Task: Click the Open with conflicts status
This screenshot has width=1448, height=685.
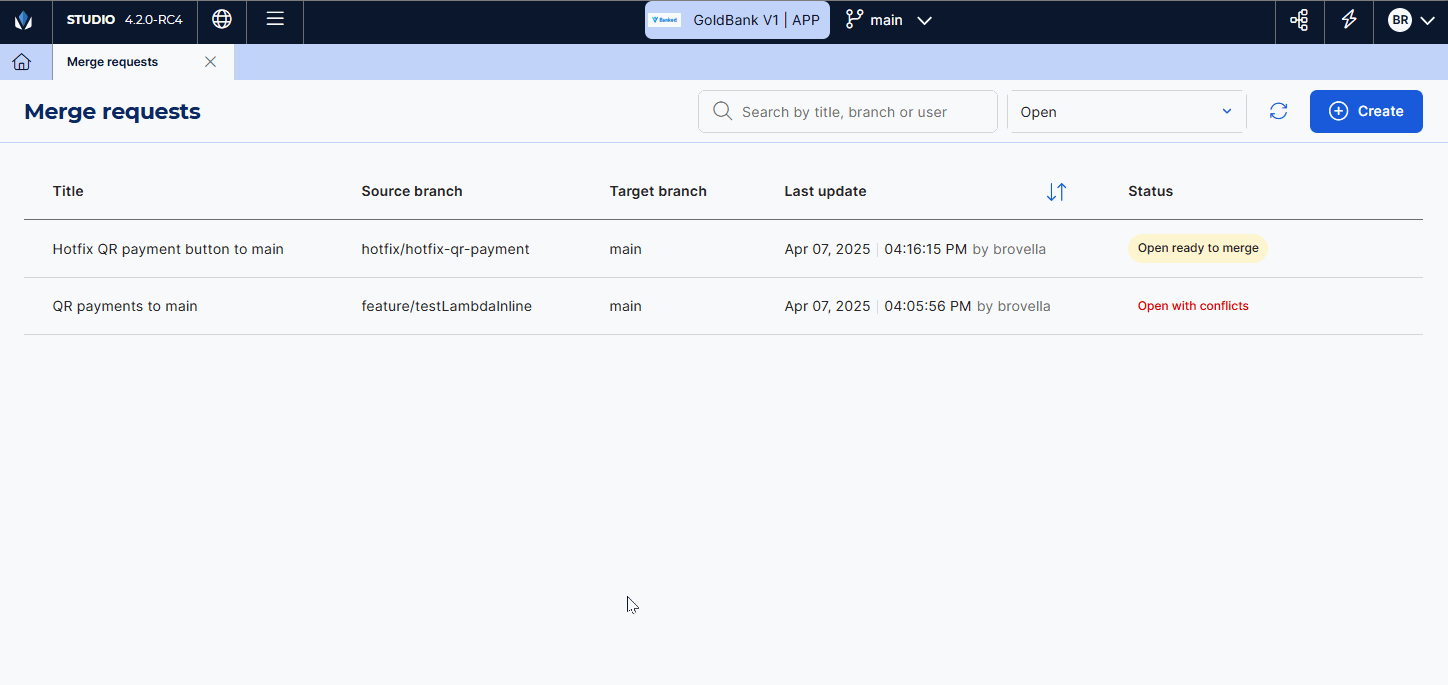Action: (1193, 306)
